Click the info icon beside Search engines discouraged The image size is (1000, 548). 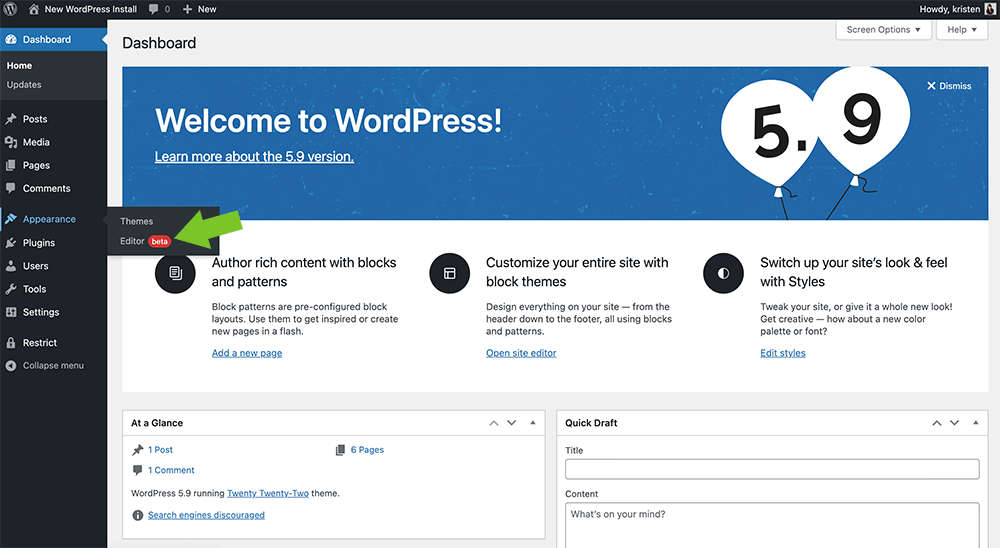[137, 515]
